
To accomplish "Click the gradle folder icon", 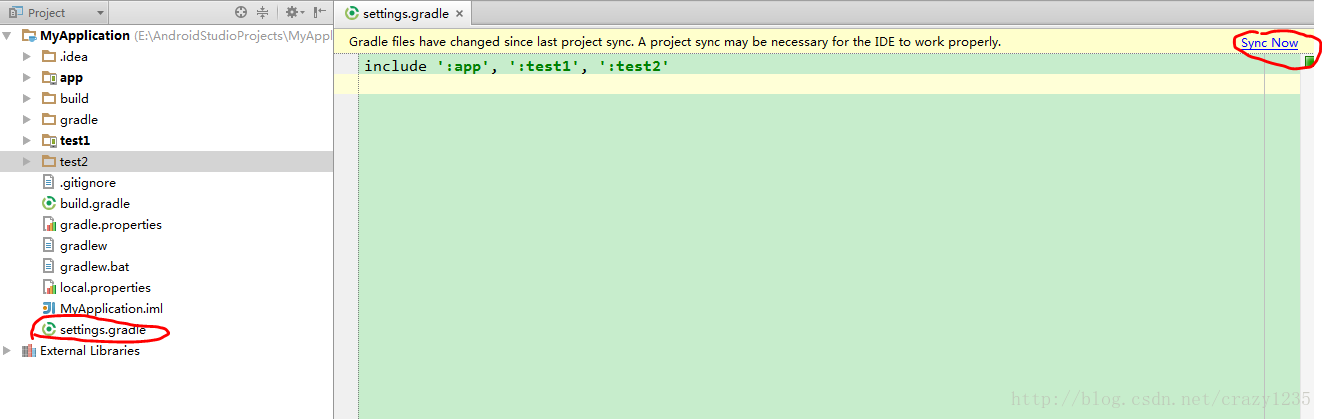I will pyautogui.click(x=49, y=119).
